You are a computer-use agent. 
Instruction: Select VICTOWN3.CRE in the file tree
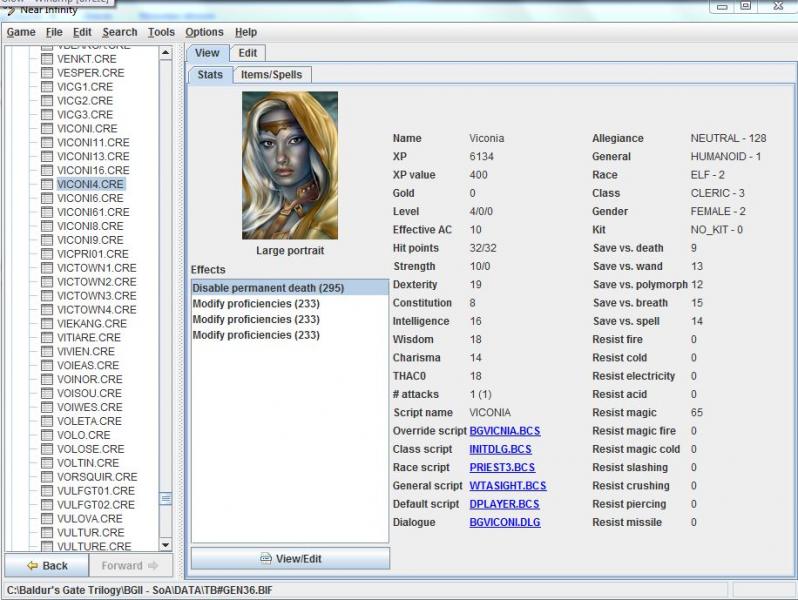(x=97, y=296)
